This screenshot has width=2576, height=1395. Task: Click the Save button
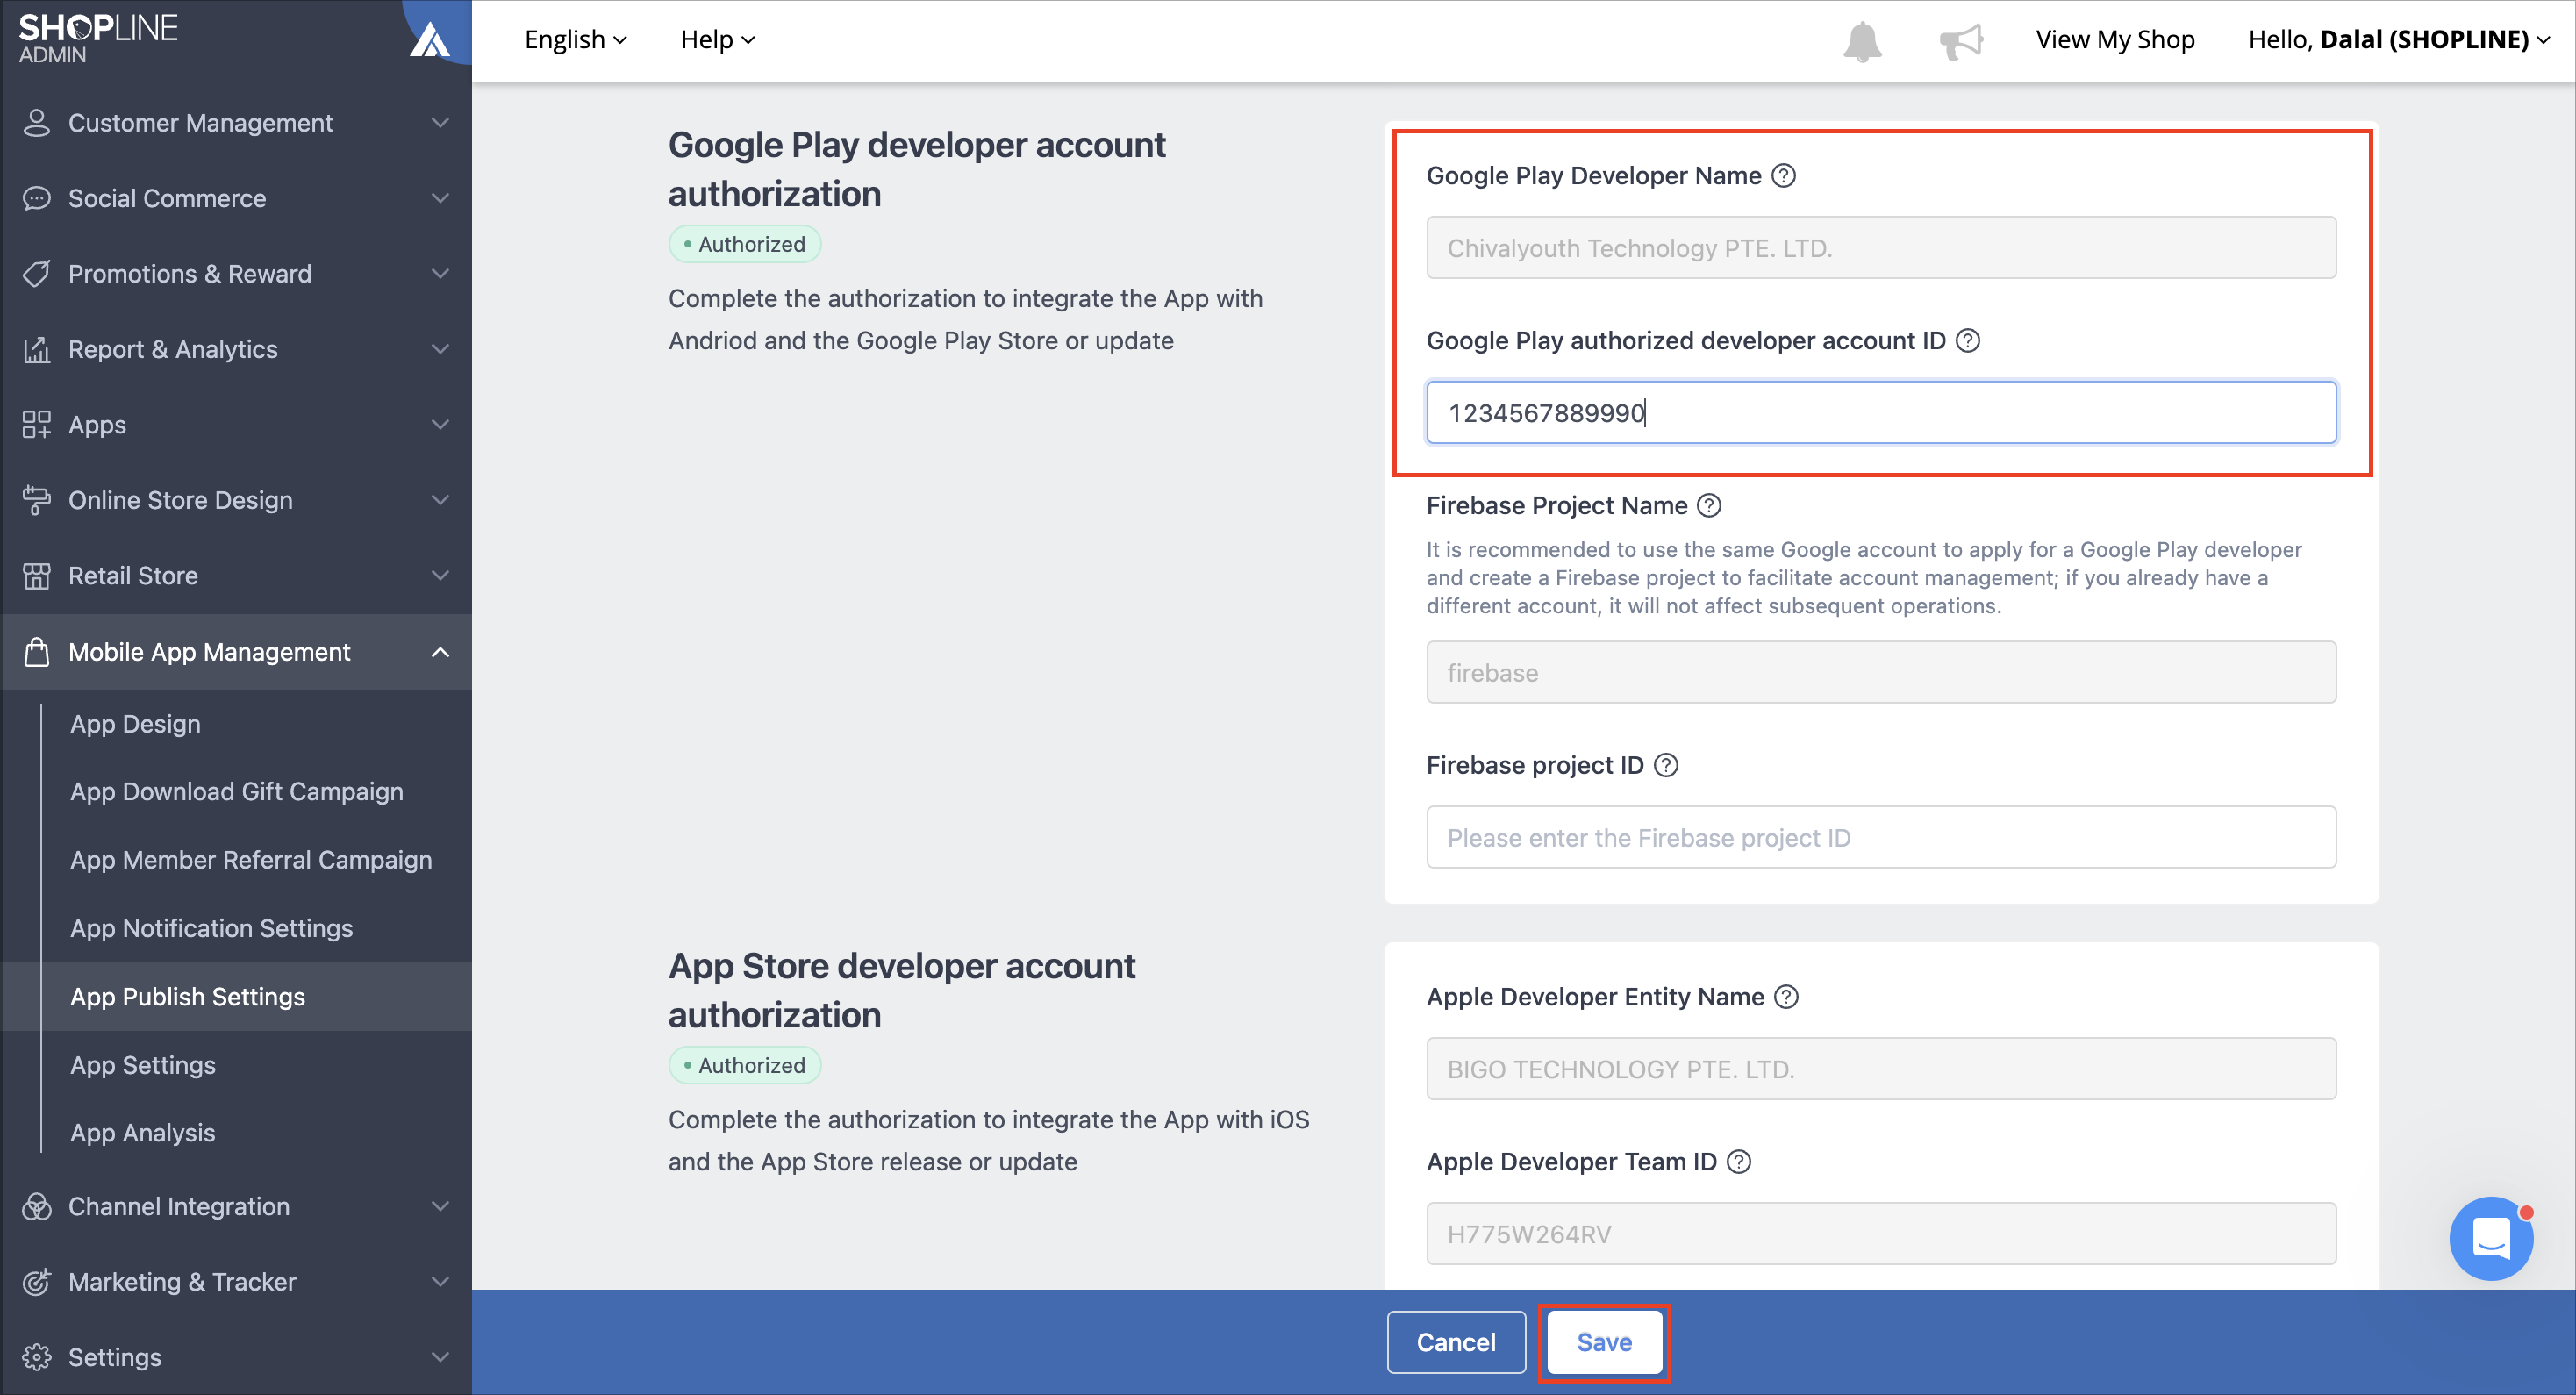(1604, 1341)
